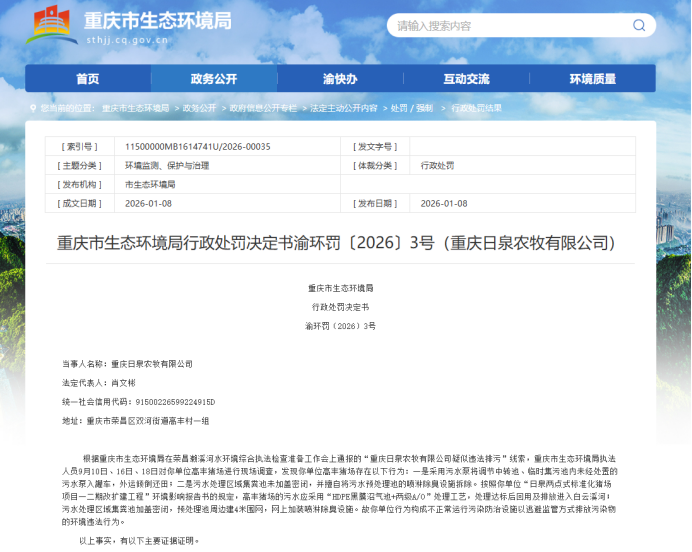
Task: Click the sthjj.cq.gov.cn domain text
Action: (127, 40)
